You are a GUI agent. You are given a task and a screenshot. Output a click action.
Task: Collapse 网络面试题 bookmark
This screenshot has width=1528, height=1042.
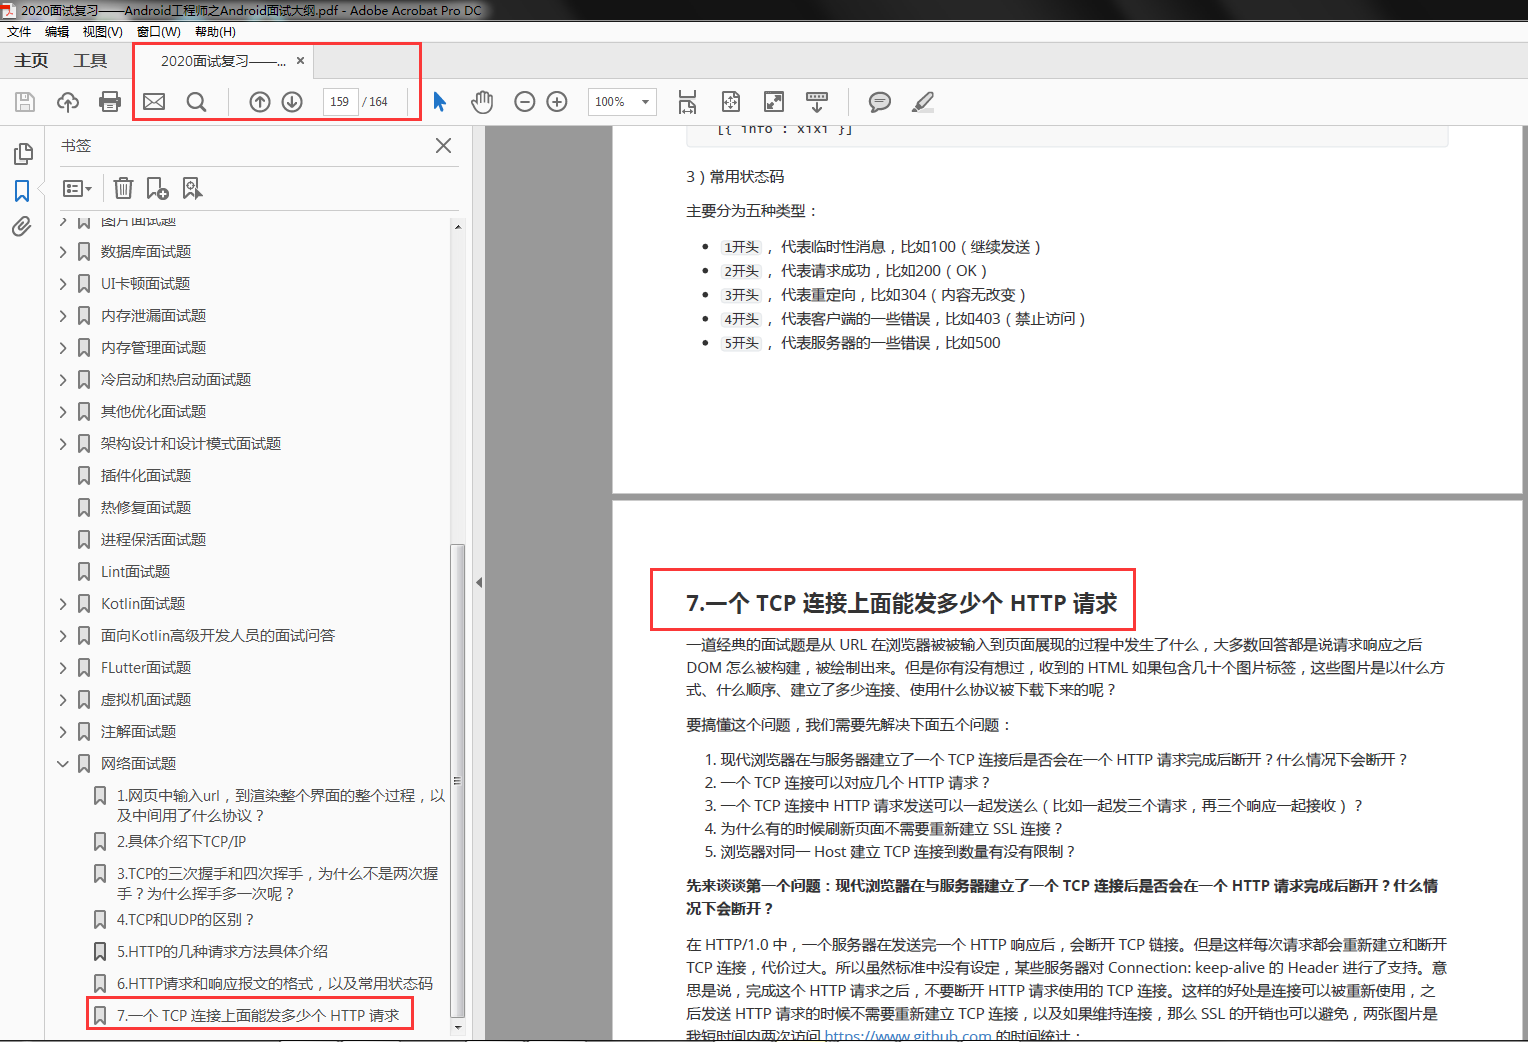(x=63, y=764)
